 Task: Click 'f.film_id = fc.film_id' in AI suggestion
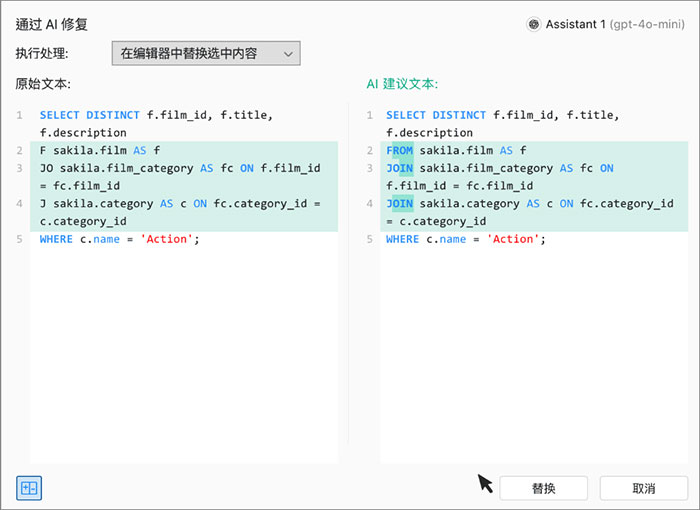tap(459, 186)
